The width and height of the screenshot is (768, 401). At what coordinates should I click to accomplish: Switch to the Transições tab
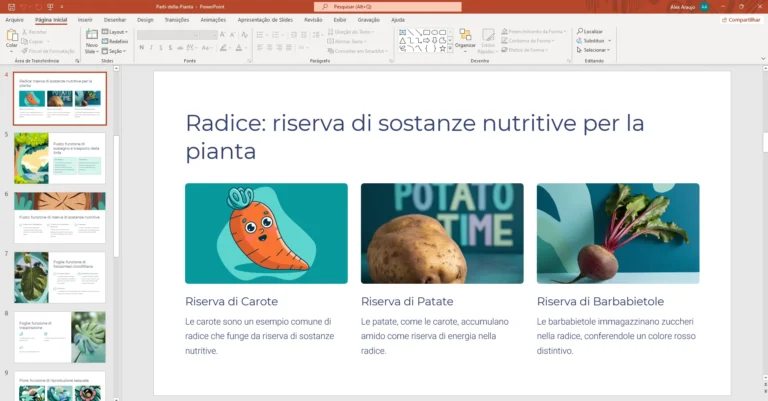[x=177, y=20]
